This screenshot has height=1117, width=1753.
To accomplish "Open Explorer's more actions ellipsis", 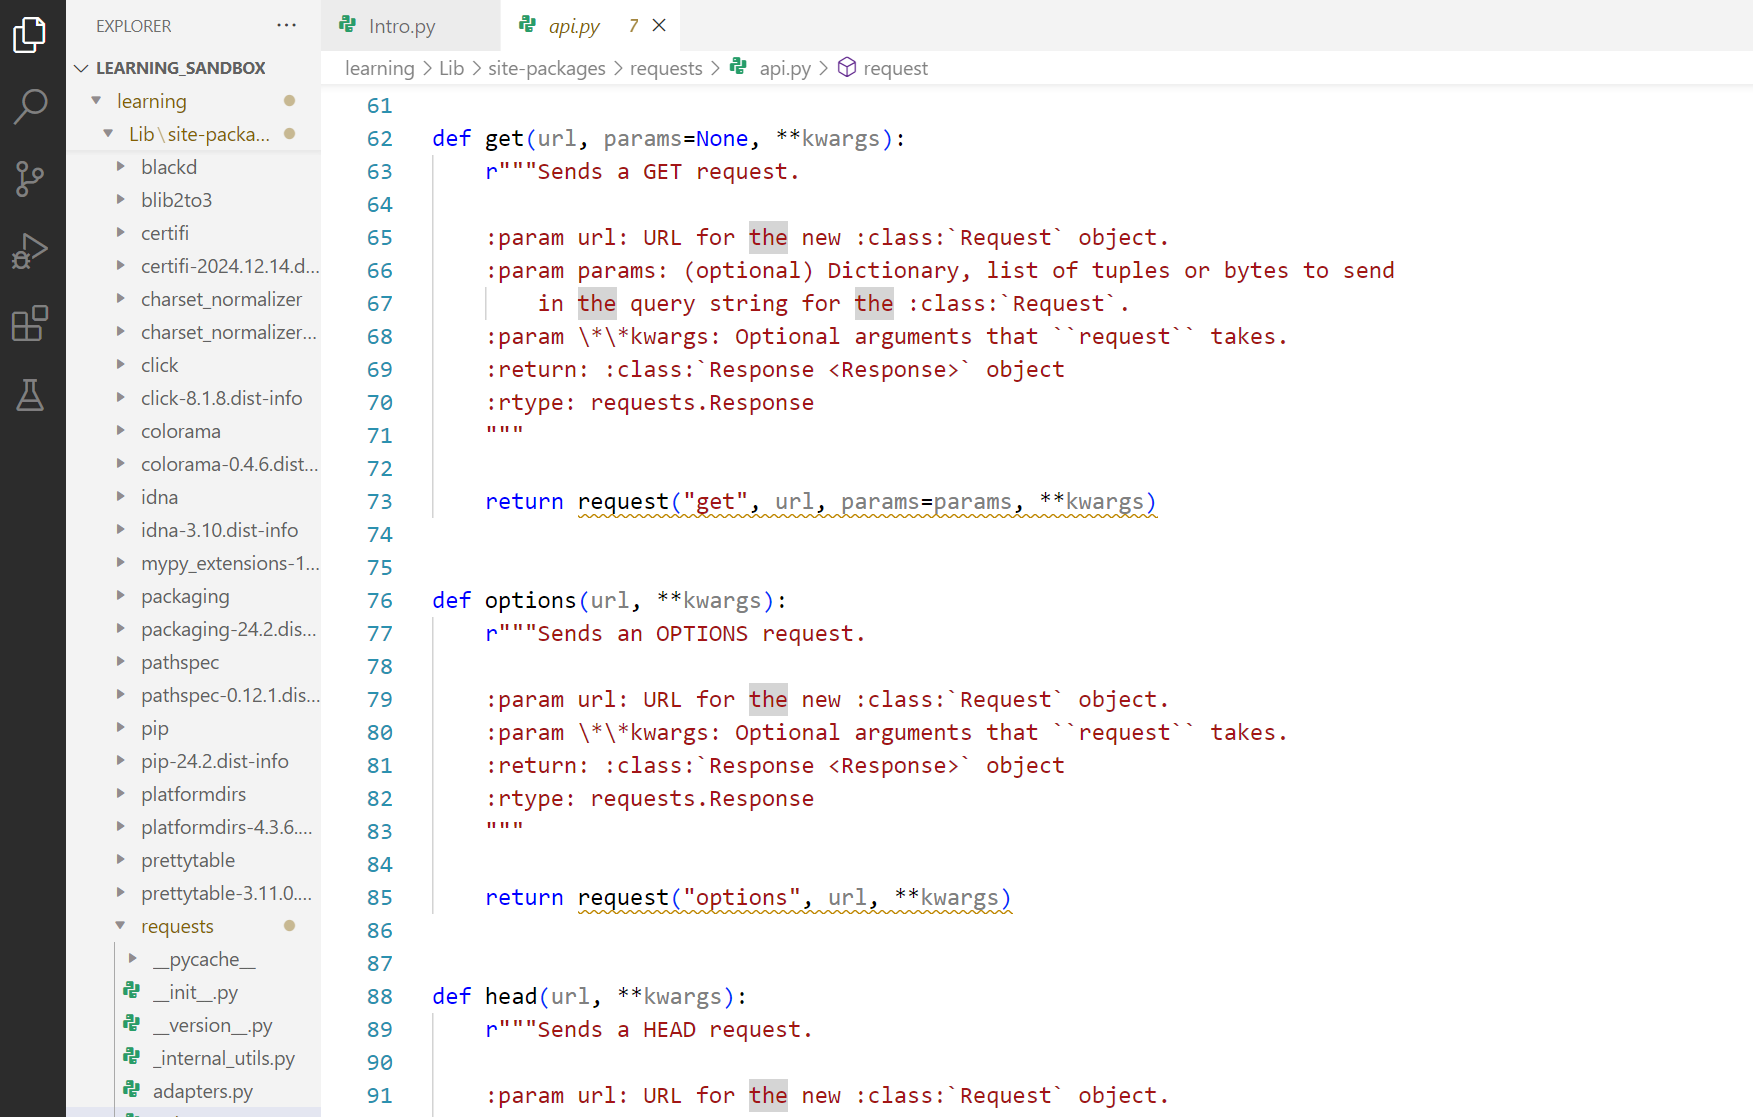I will [287, 26].
